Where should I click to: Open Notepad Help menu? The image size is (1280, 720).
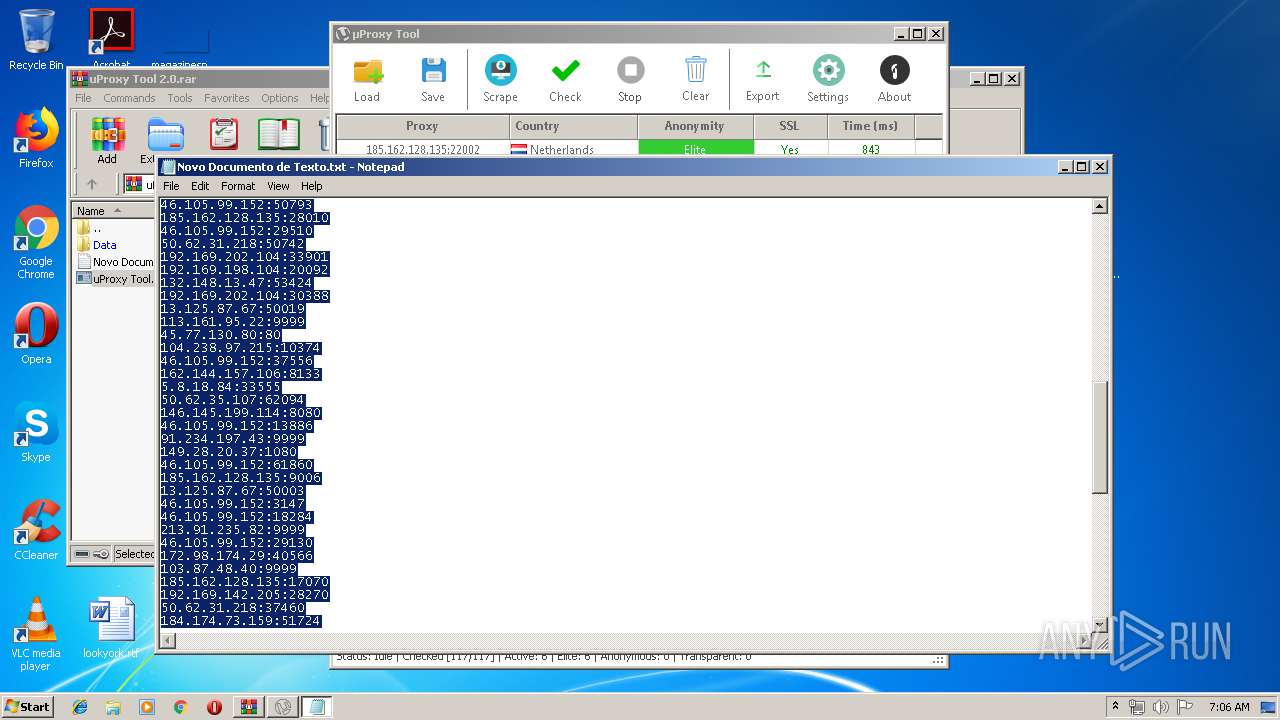tap(312, 186)
